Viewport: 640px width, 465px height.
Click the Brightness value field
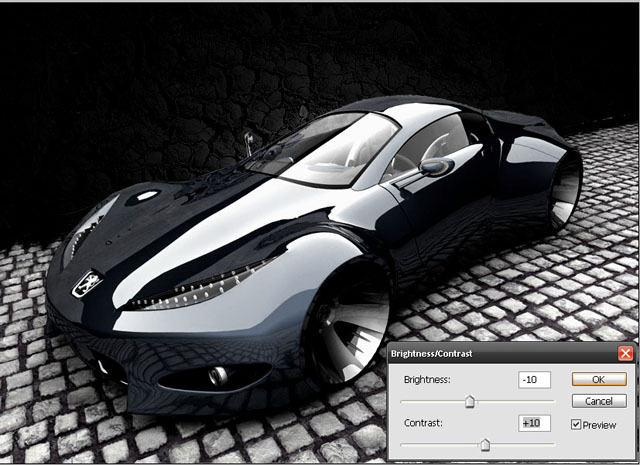[534, 380]
